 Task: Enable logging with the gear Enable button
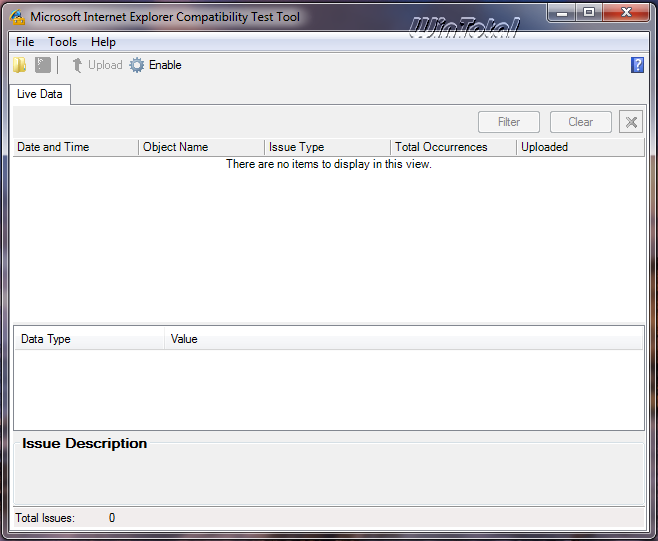click(155, 65)
